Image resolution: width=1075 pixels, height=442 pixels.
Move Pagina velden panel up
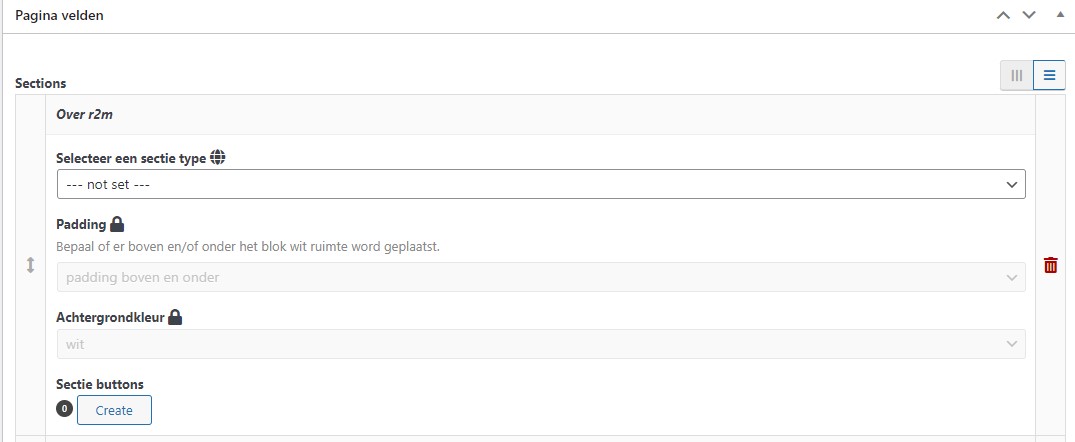(1003, 15)
